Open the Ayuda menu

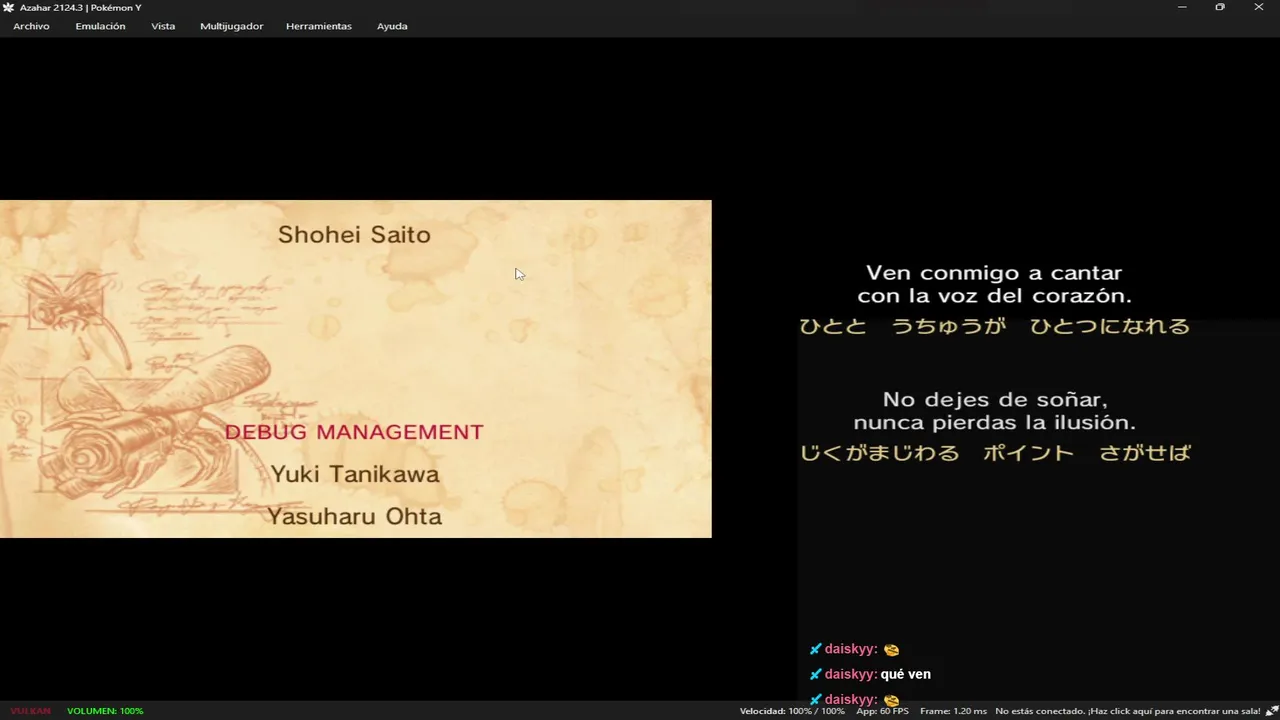(392, 26)
